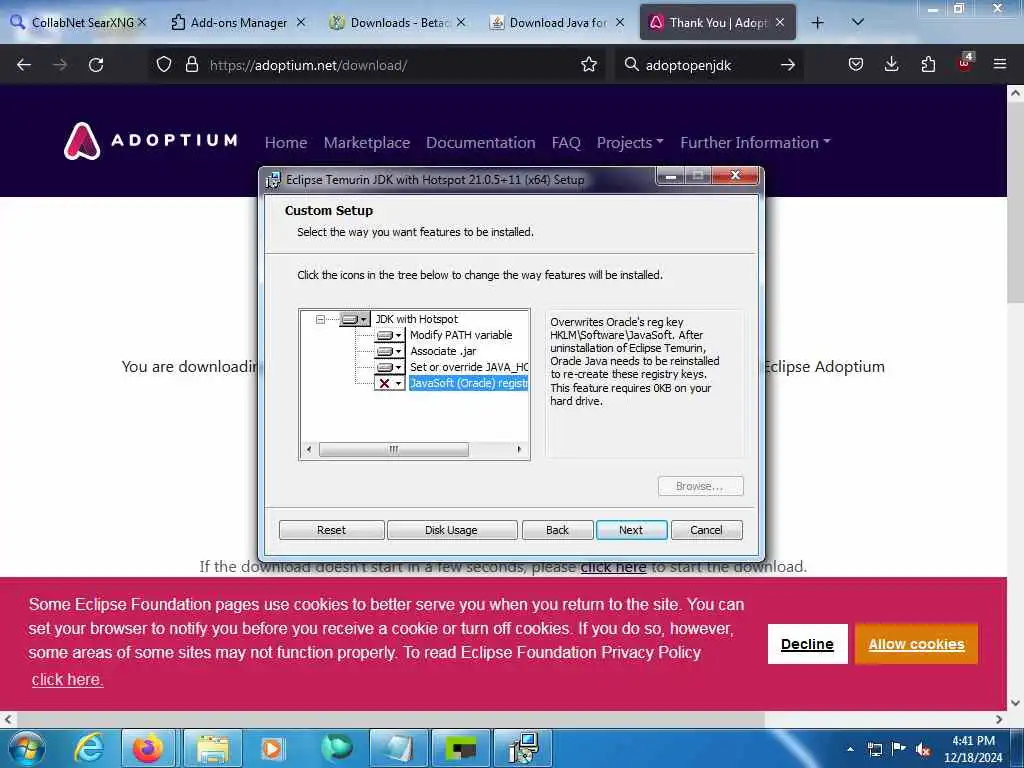Close the CollabNet SearXNG tab
Image resolution: width=1024 pixels, height=768 pixels.
(x=142, y=22)
